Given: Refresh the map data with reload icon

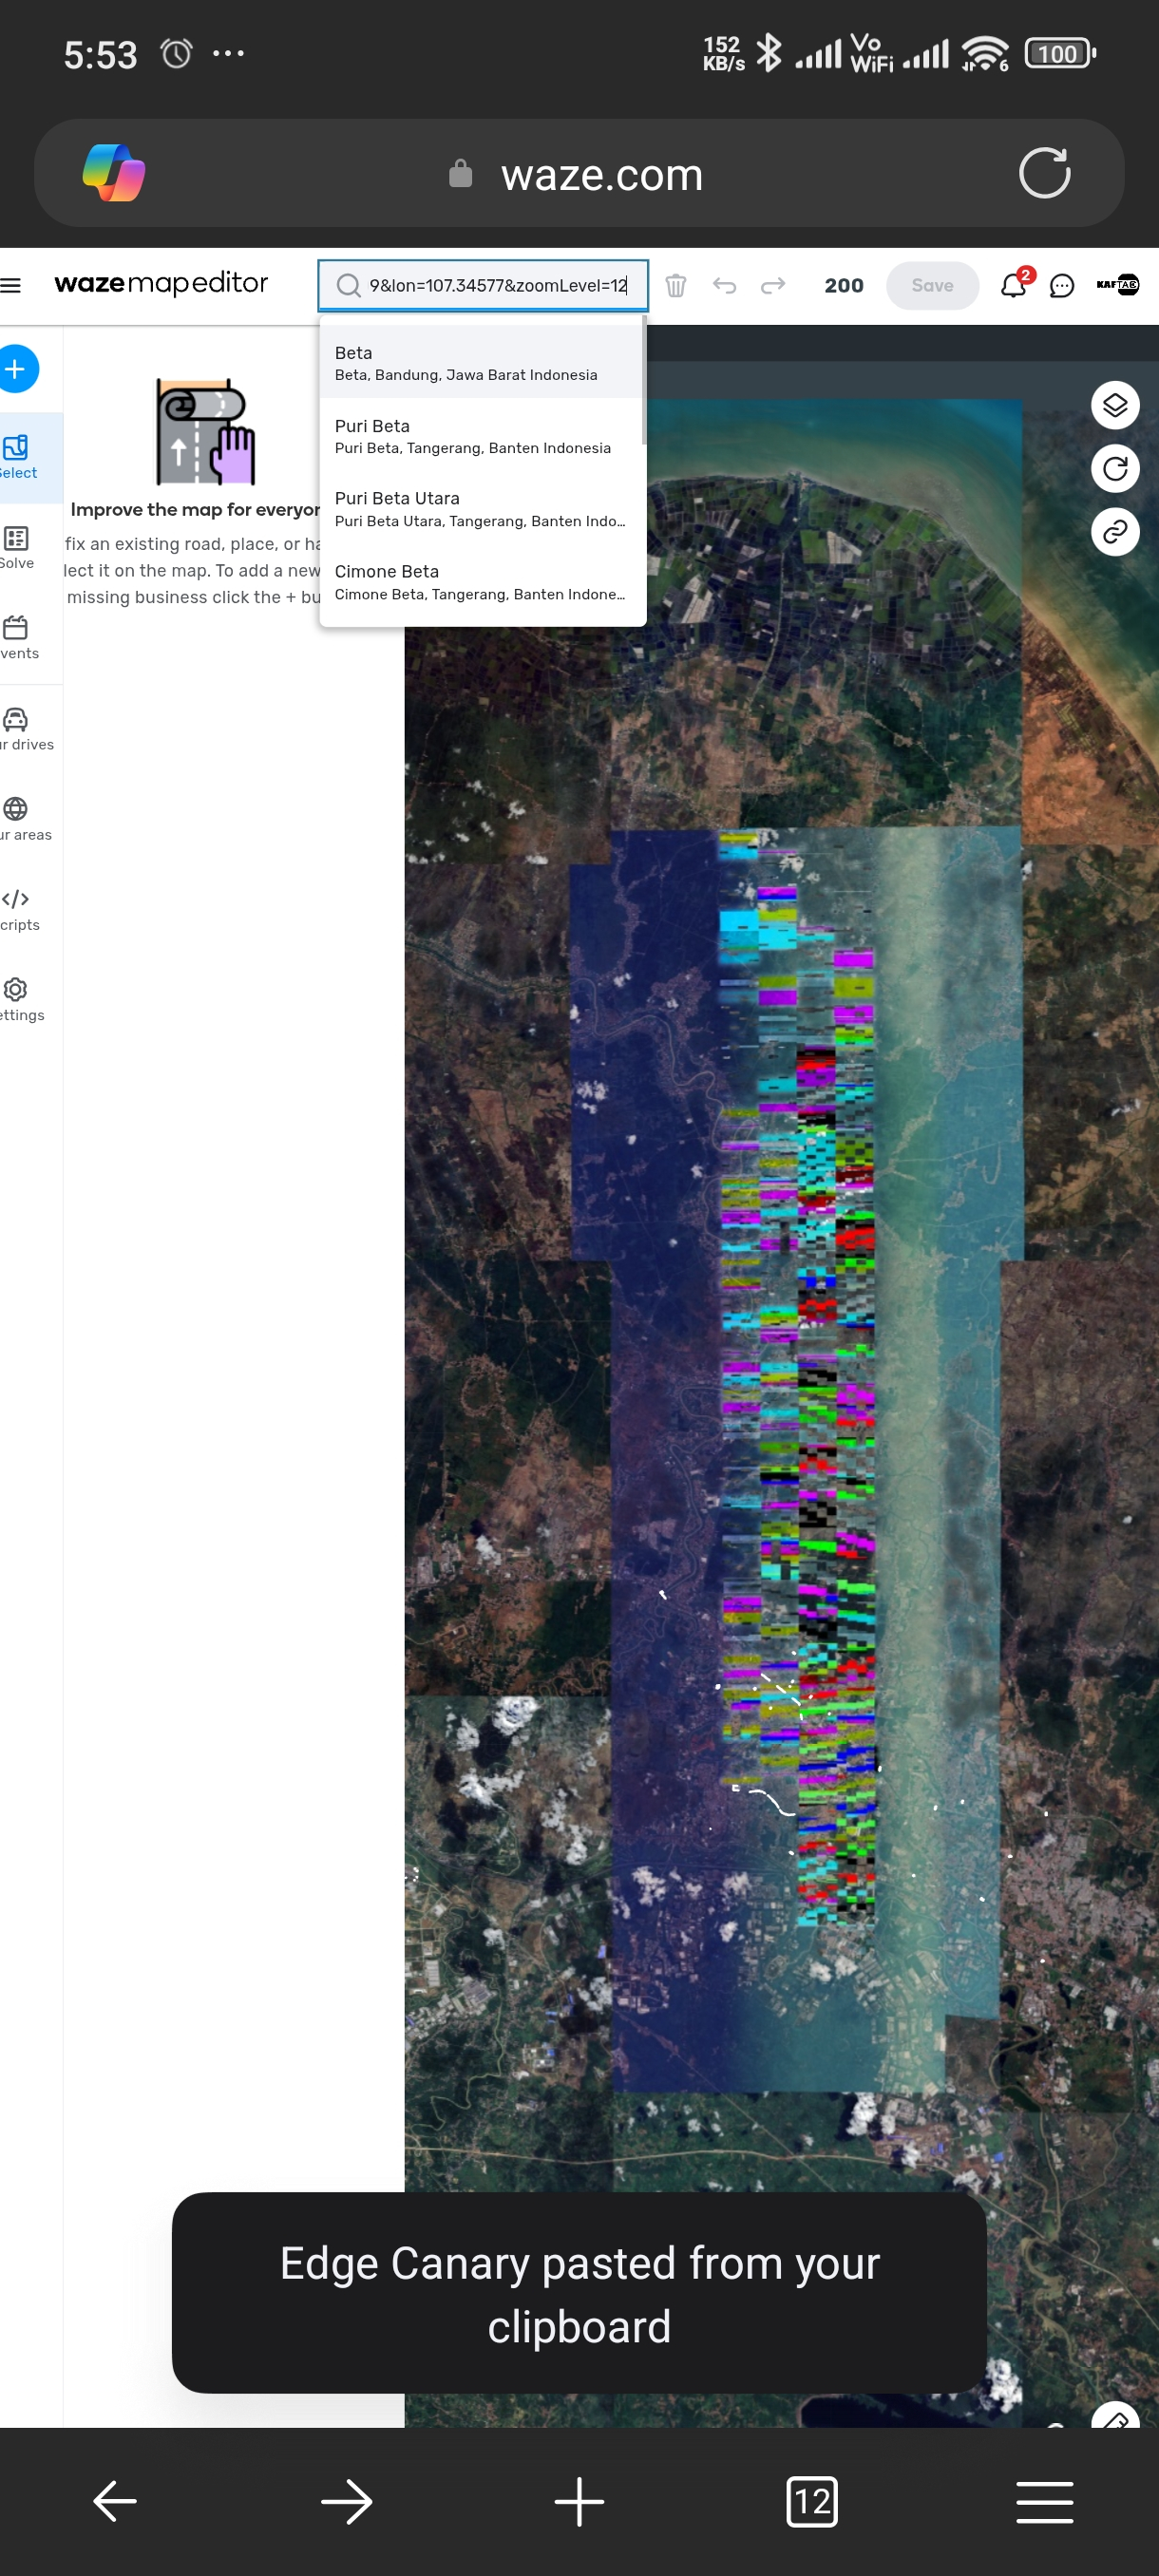Looking at the screenshot, I should (1114, 469).
